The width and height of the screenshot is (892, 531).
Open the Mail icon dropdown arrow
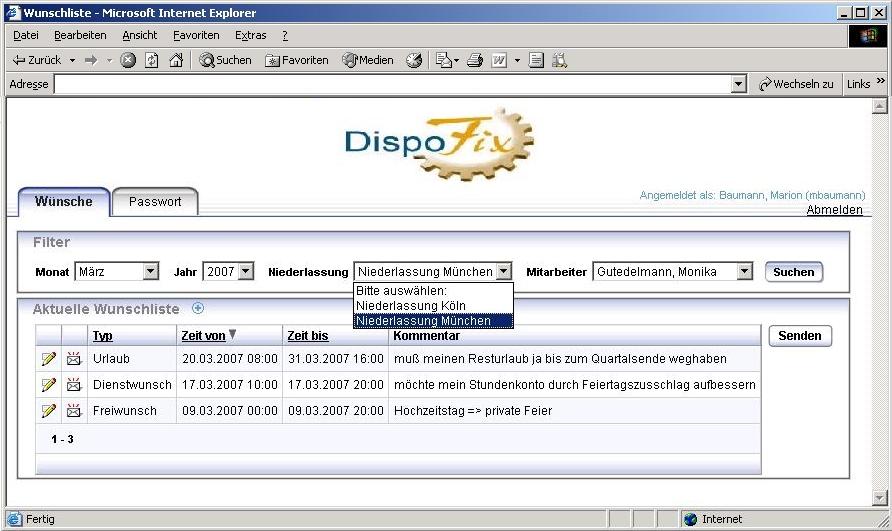pos(456,60)
